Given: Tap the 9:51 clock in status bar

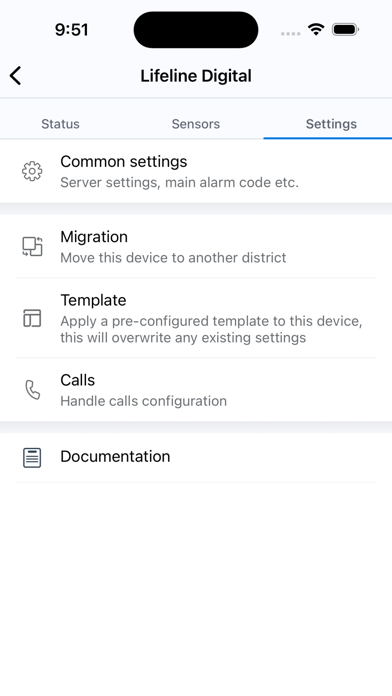Looking at the screenshot, I should tap(71, 30).
